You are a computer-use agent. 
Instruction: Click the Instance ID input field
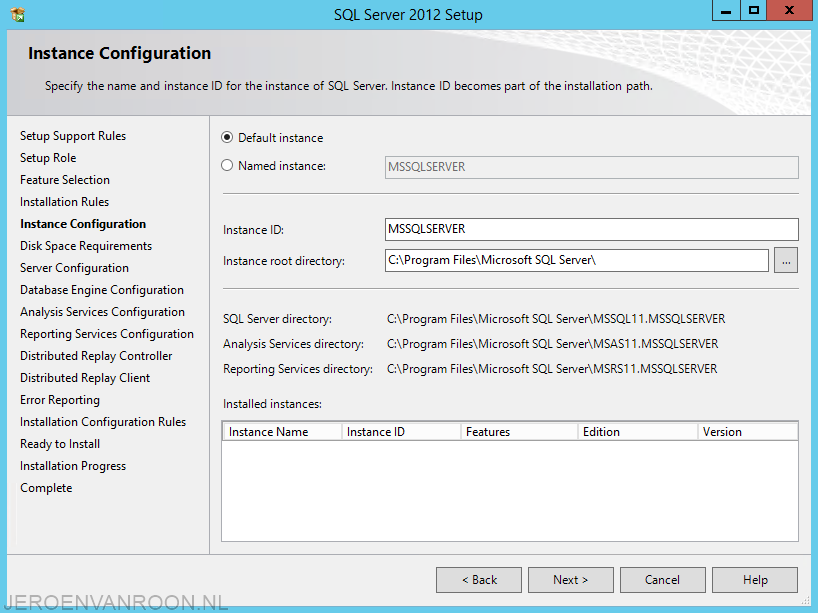[x=592, y=230]
